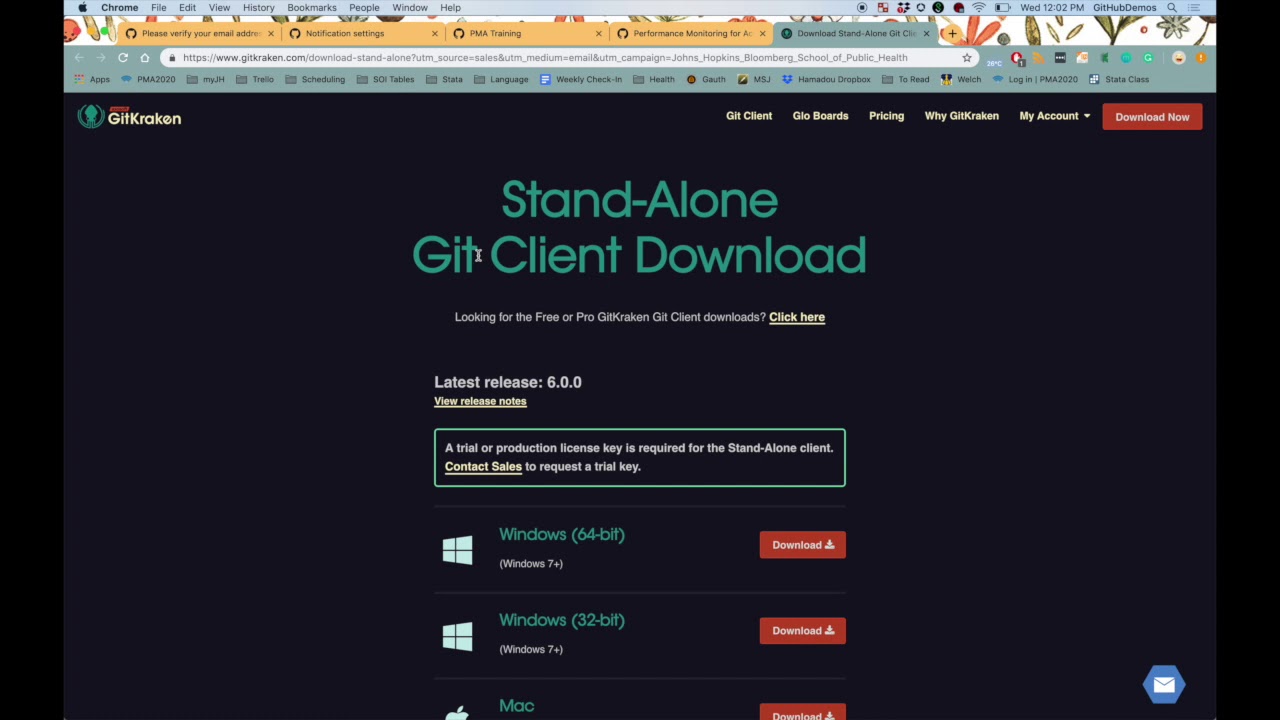Viewport: 1280px width, 720px height.
Task: Click the Apple logo beside Mac
Action: (x=457, y=712)
